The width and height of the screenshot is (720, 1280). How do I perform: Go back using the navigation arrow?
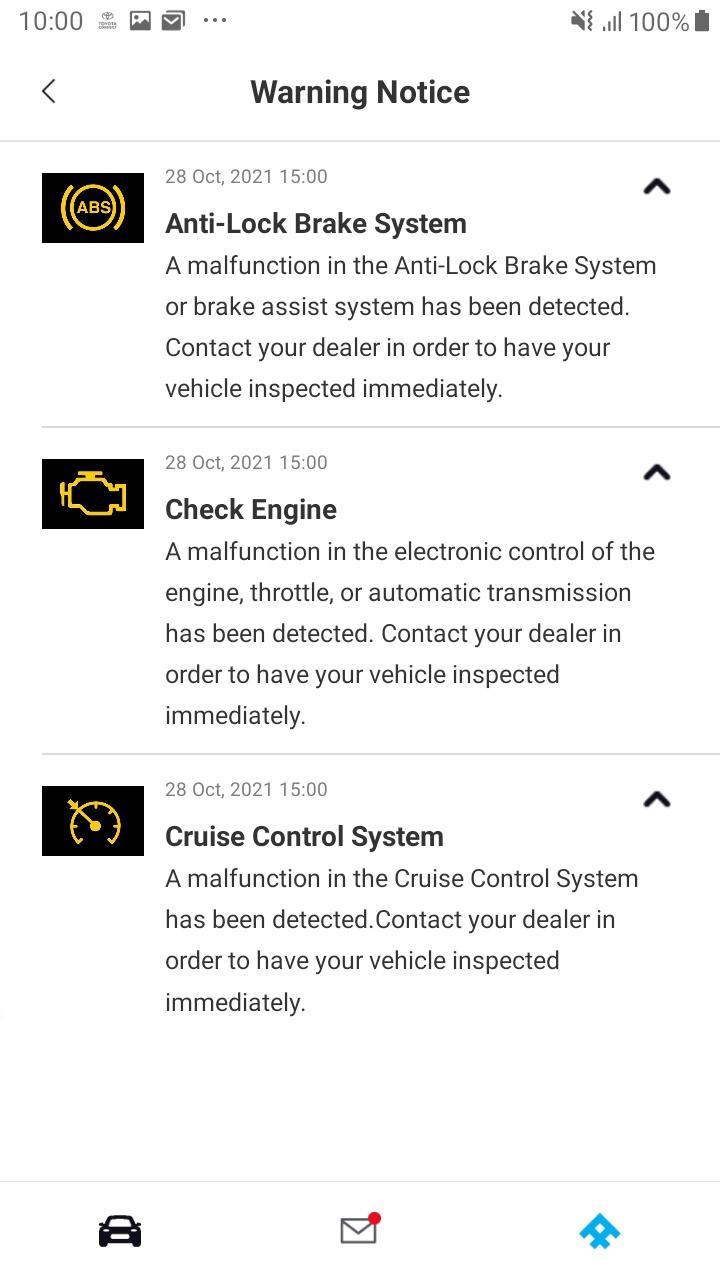coord(48,90)
